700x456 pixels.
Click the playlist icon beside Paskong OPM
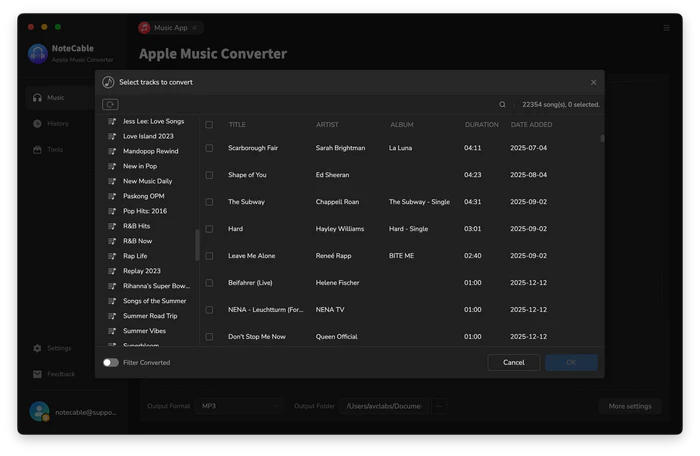pos(112,196)
